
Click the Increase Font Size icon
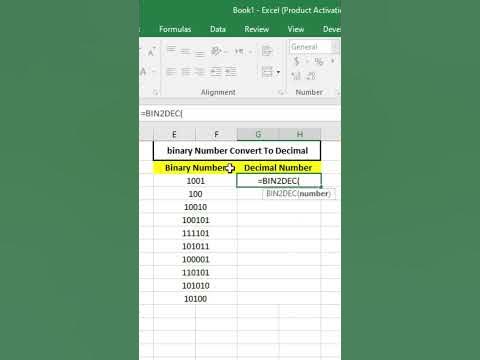152,52
